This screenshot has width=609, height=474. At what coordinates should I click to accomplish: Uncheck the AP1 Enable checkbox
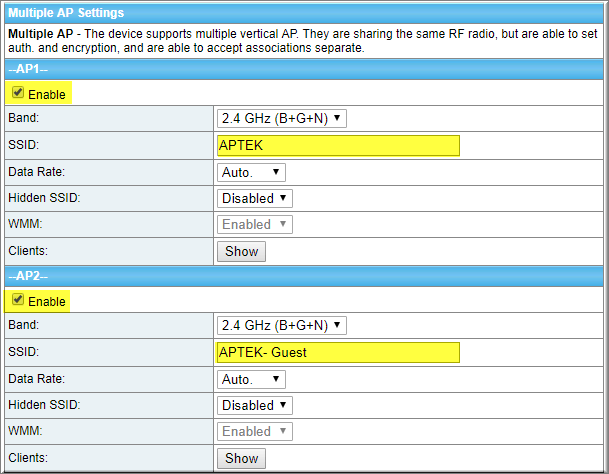(18, 92)
